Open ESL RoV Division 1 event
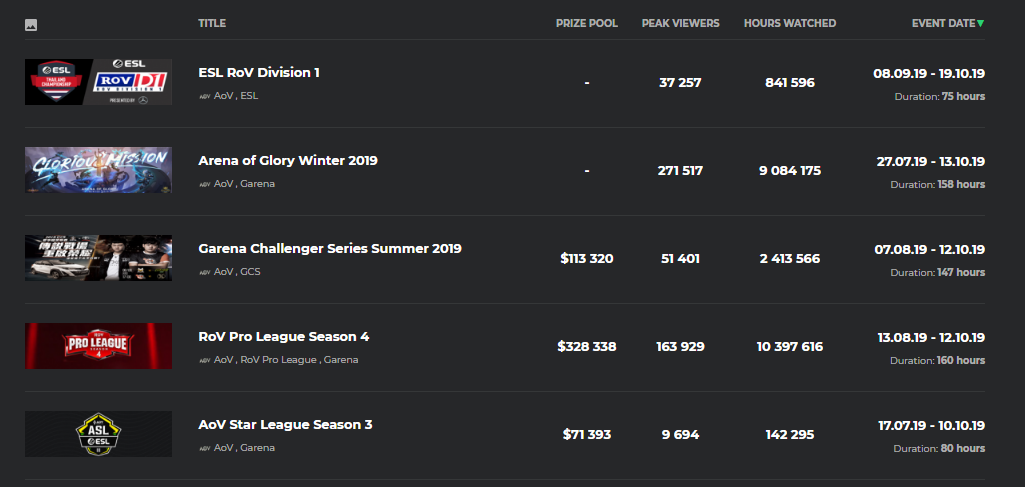Viewport: 1025px width, 487px height. [x=259, y=73]
